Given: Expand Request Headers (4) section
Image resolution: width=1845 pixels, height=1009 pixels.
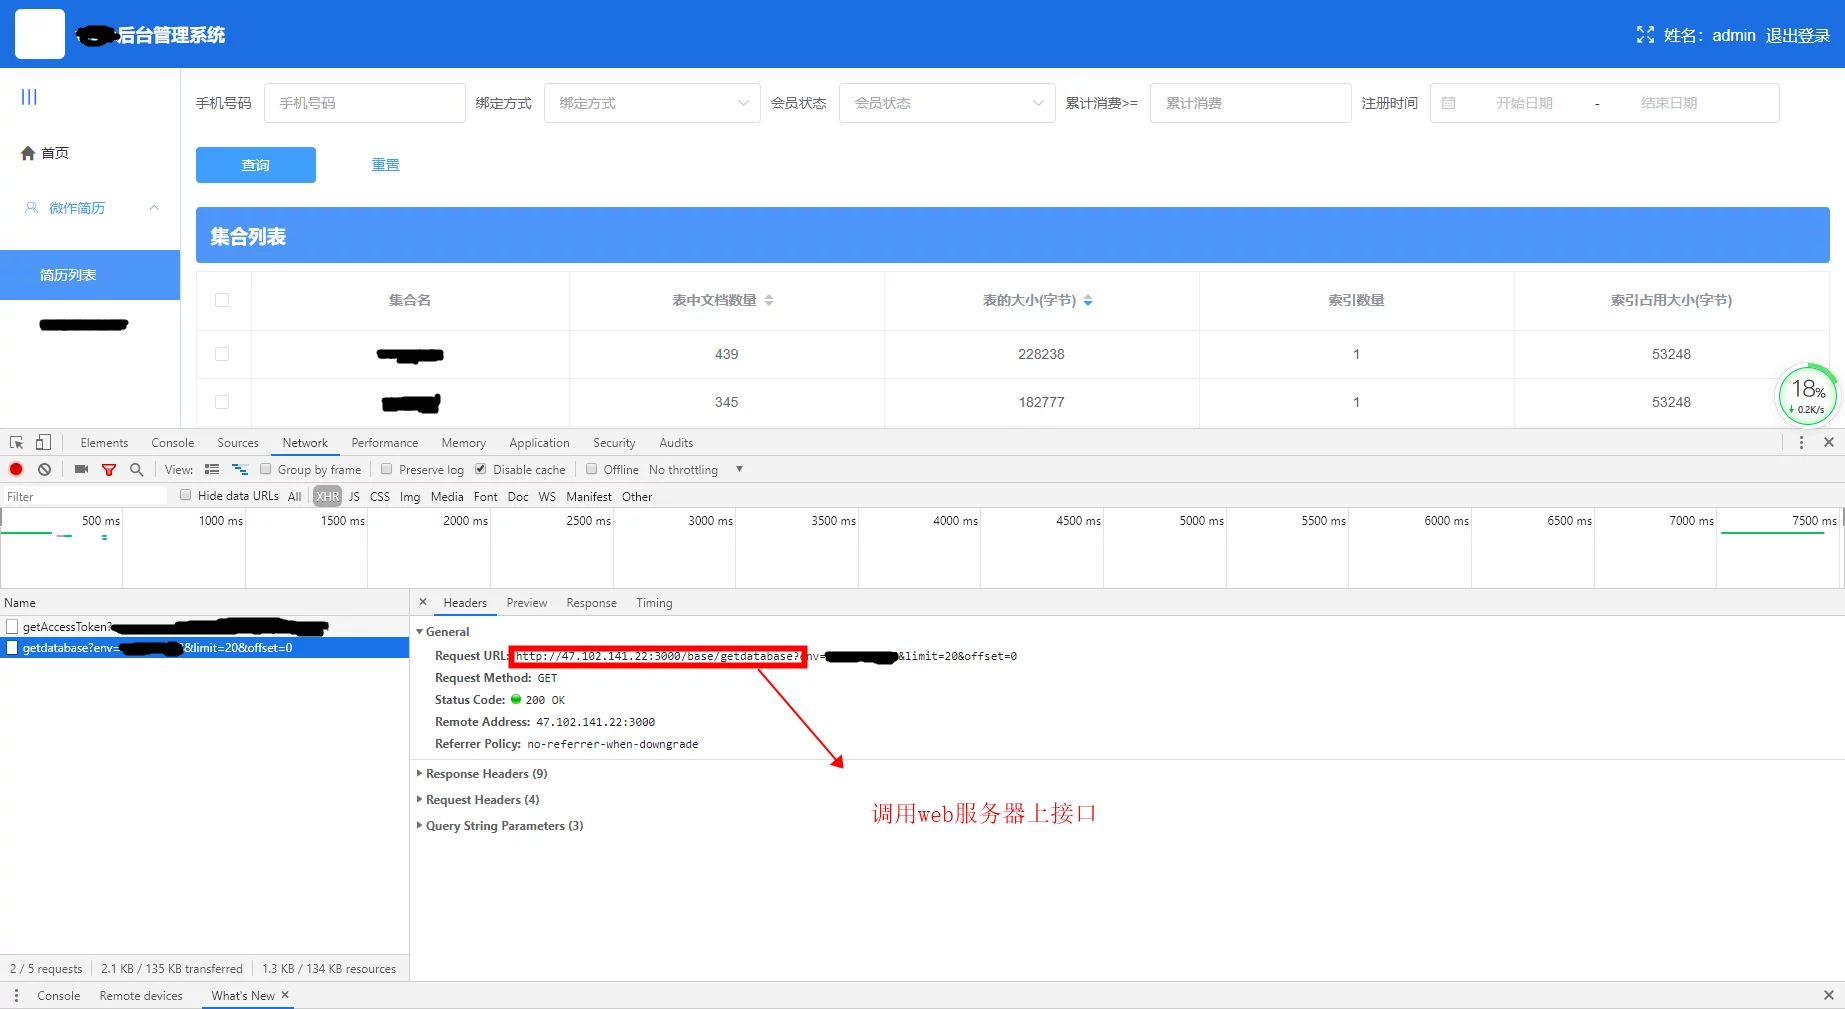Looking at the screenshot, I should pos(478,800).
